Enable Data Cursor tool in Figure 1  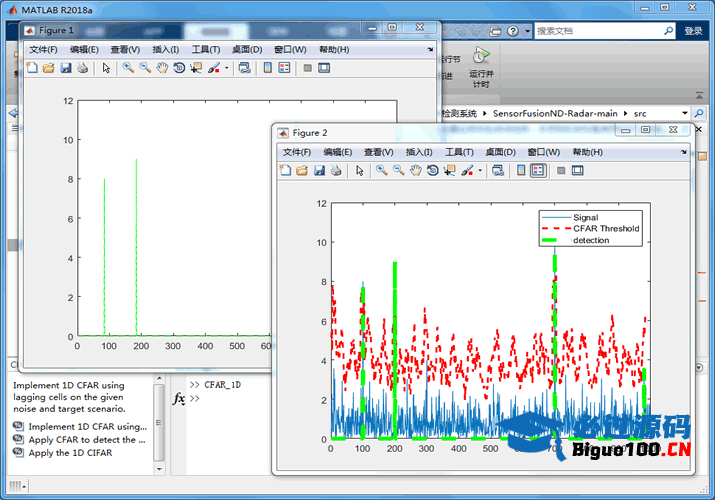click(196, 68)
